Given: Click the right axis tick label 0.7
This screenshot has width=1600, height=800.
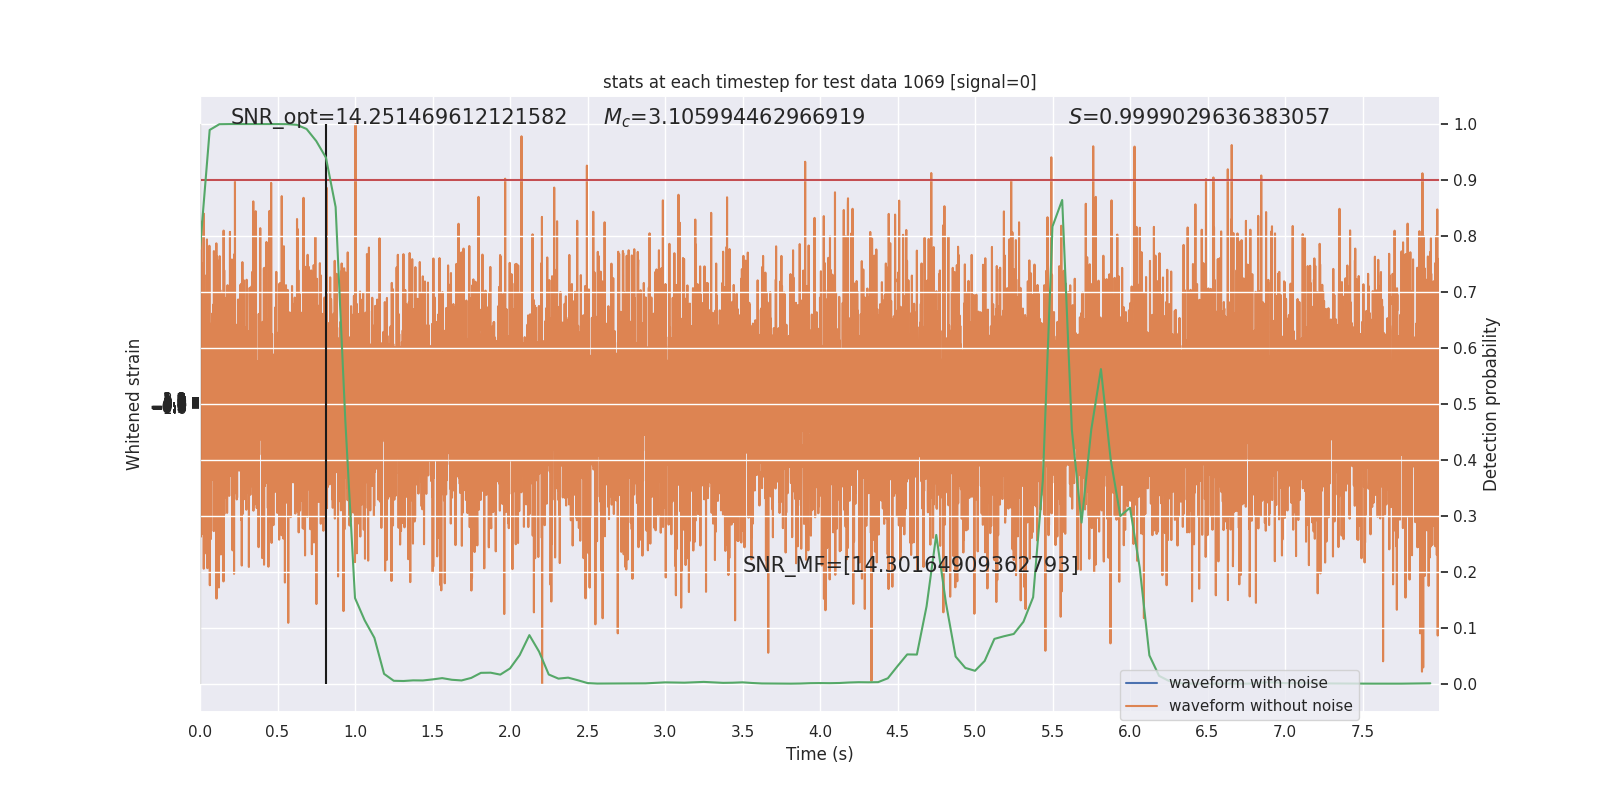Looking at the screenshot, I should click(x=1465, y=293).
